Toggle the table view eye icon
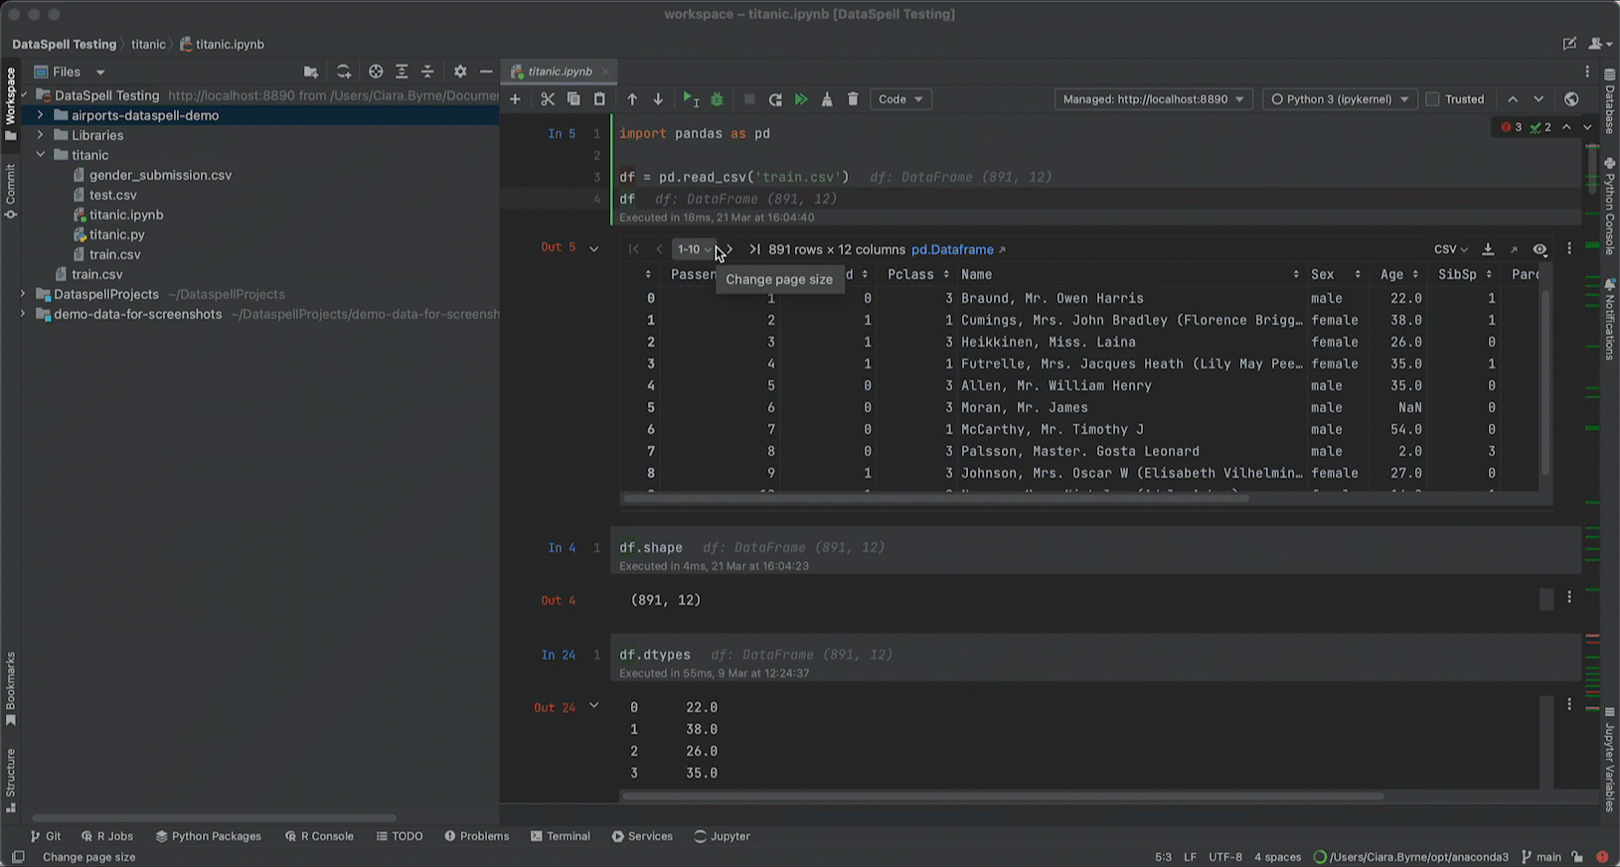The image size is (1620, 867). (x=1540, y=250)
